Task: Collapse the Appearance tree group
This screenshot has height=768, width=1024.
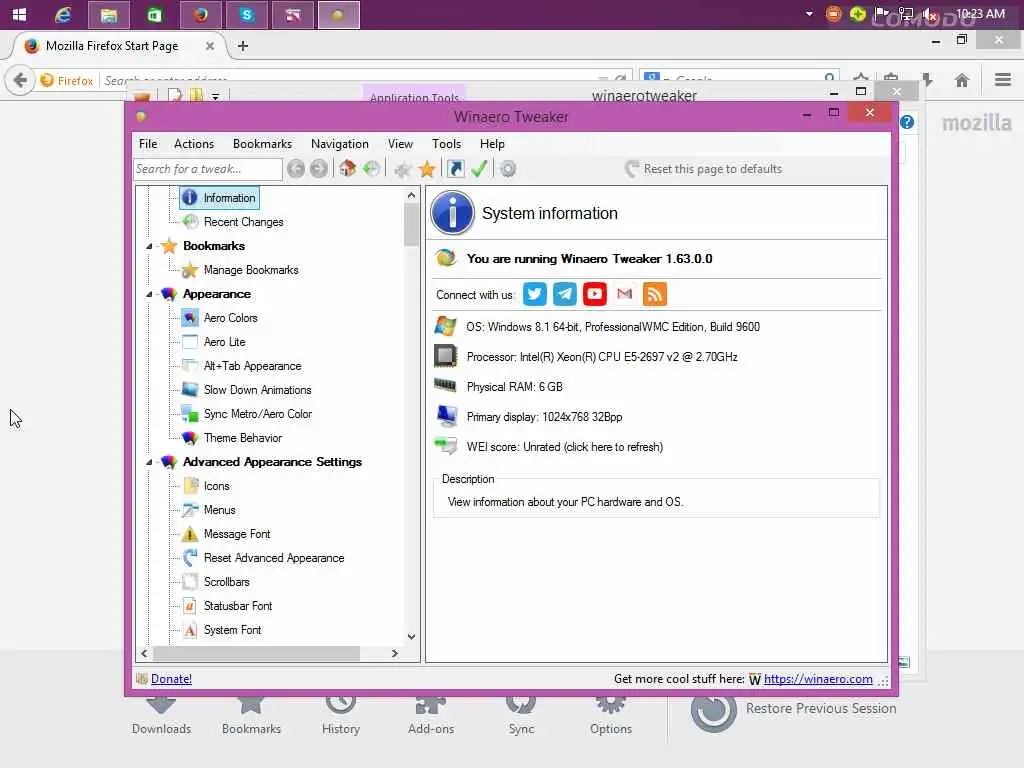Action: [150, 295]
